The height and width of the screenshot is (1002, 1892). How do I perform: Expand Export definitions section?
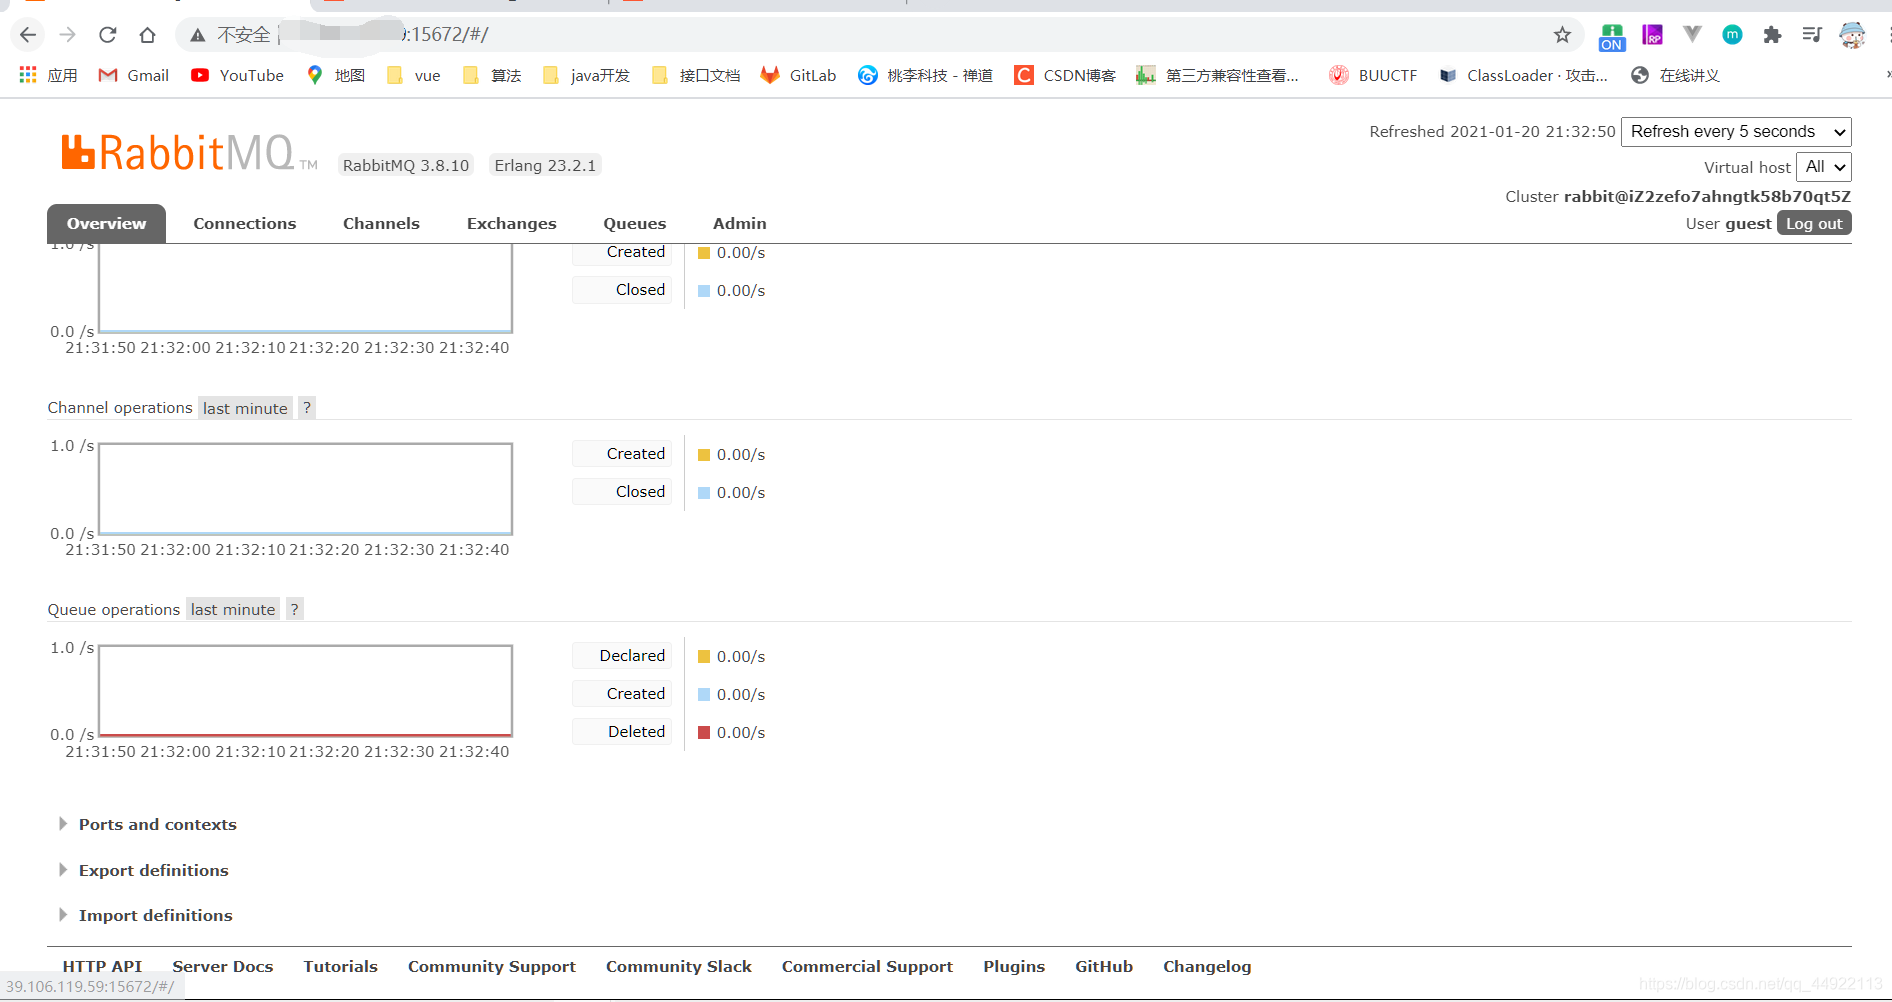pos(144,870)
